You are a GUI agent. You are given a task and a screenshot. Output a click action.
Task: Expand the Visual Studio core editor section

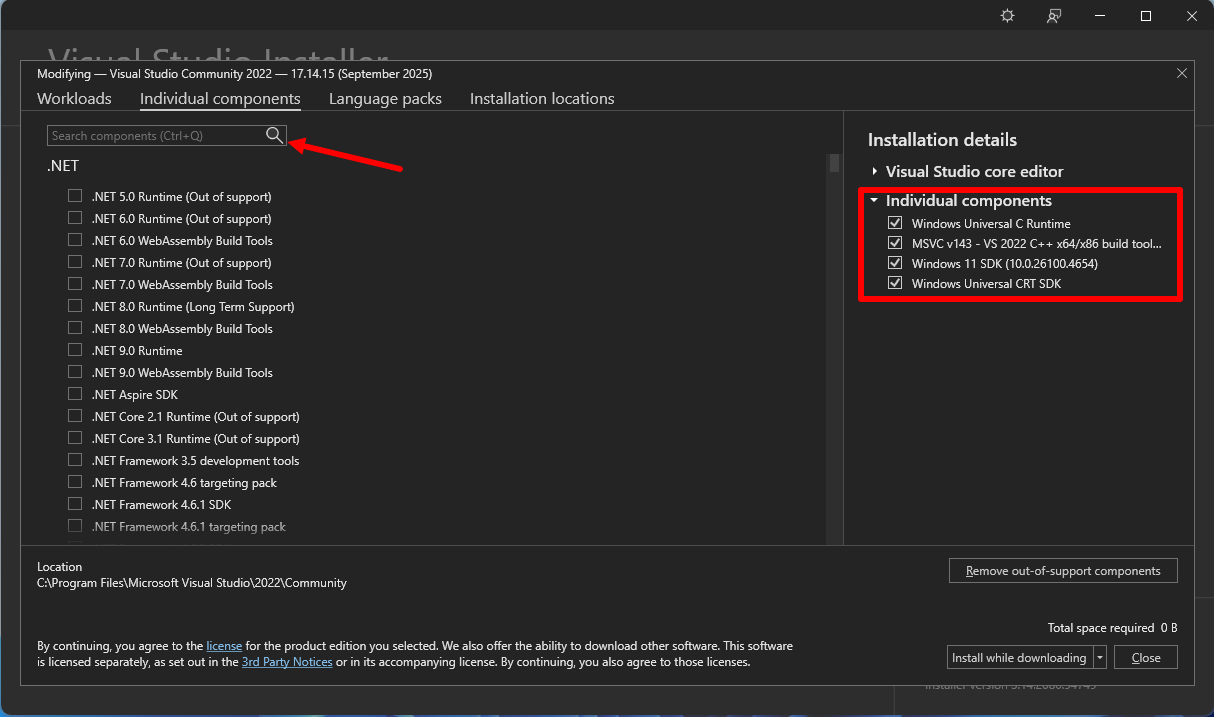pos(875,172)
